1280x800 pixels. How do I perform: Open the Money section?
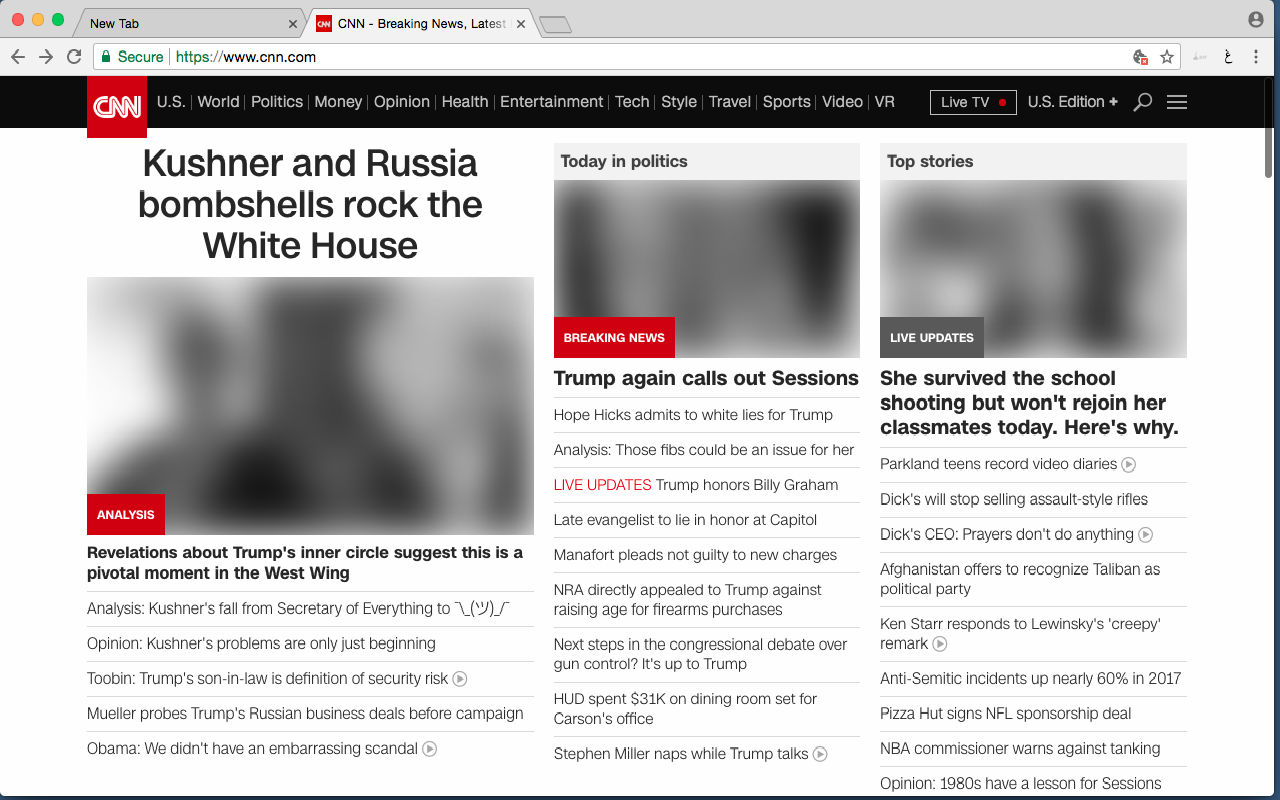[x=338, y=102]
